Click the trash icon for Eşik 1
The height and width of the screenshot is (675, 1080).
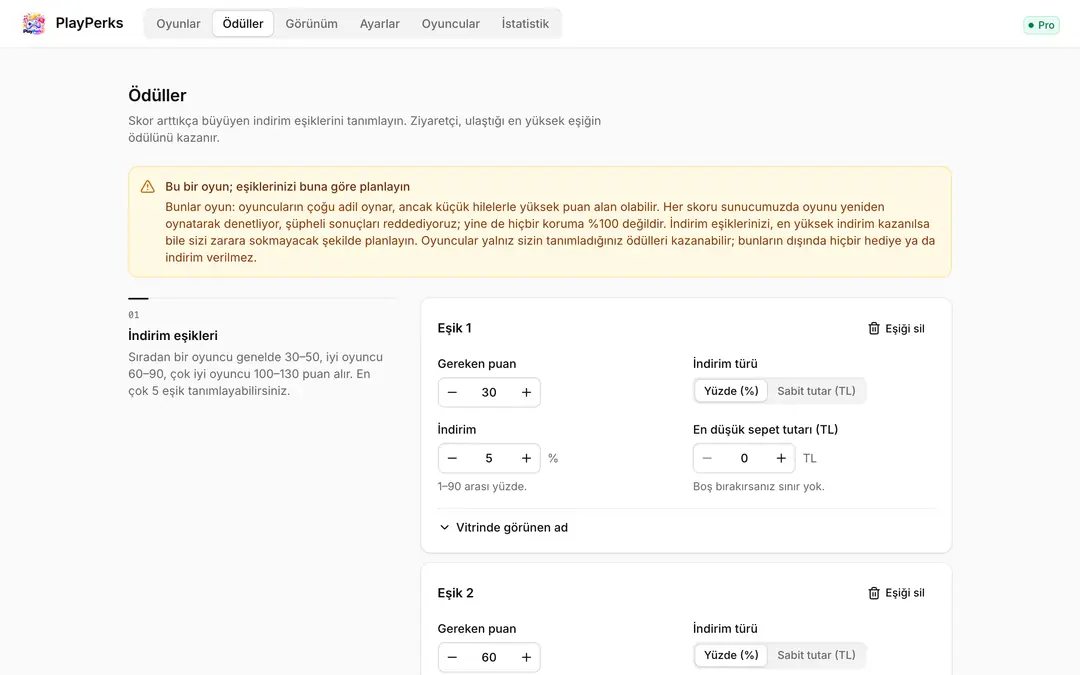click(x=873, y=329)
